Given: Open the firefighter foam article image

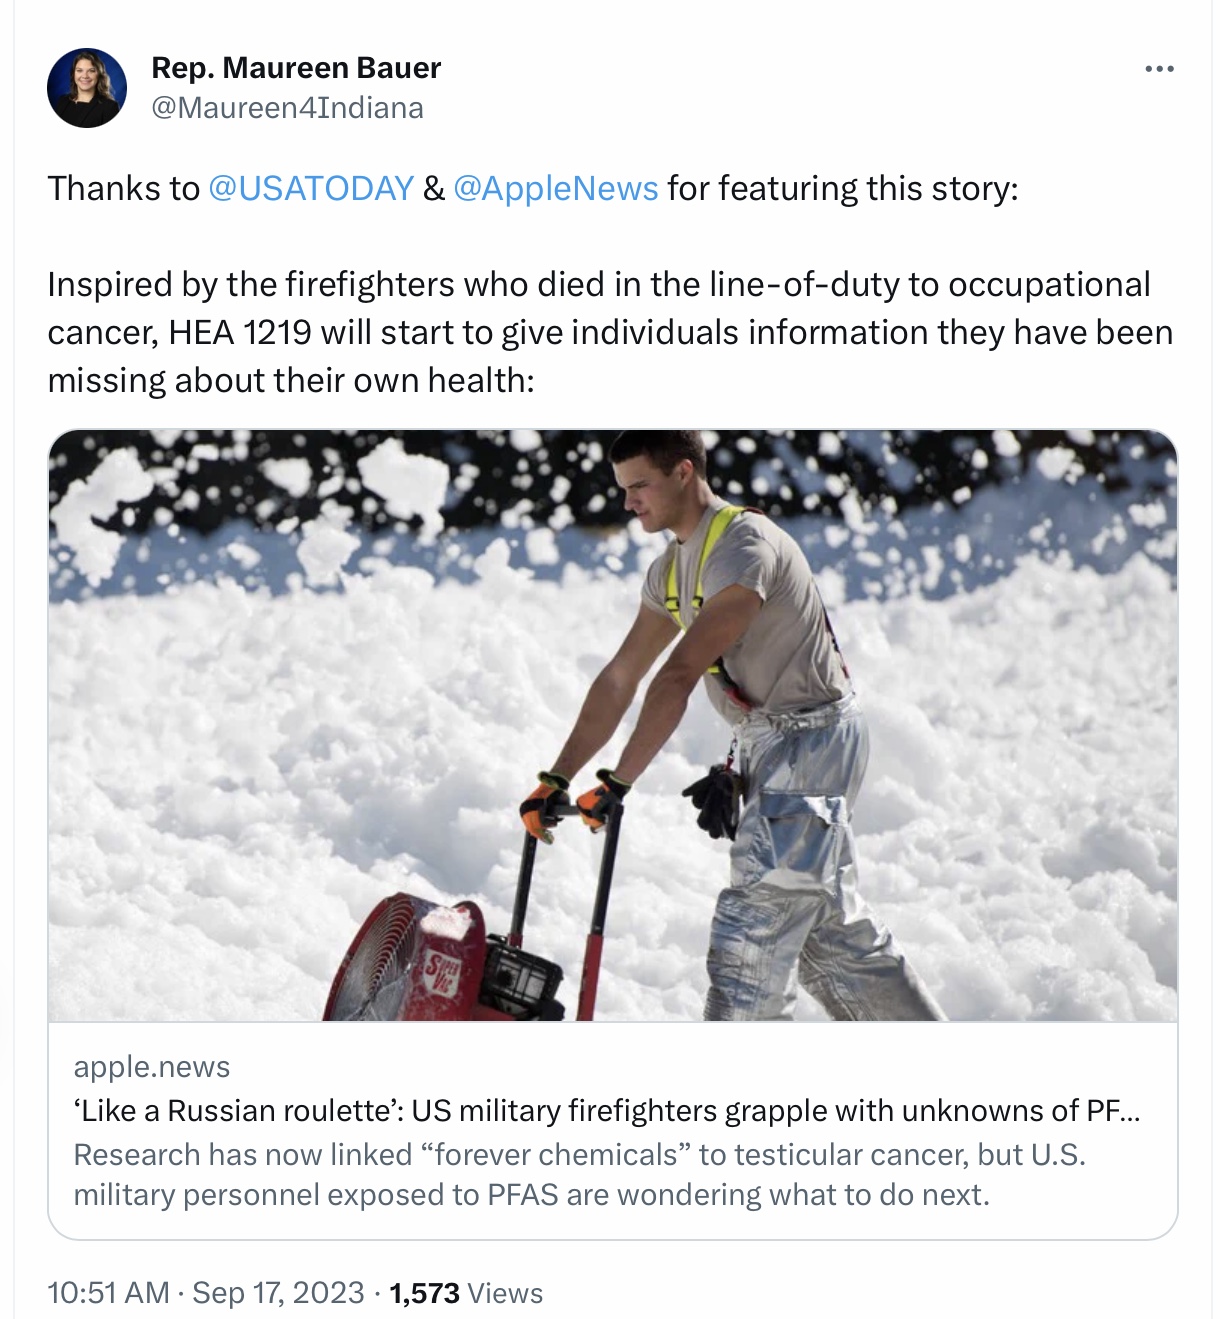Looking at the screenshot, I should pos(613,725).
